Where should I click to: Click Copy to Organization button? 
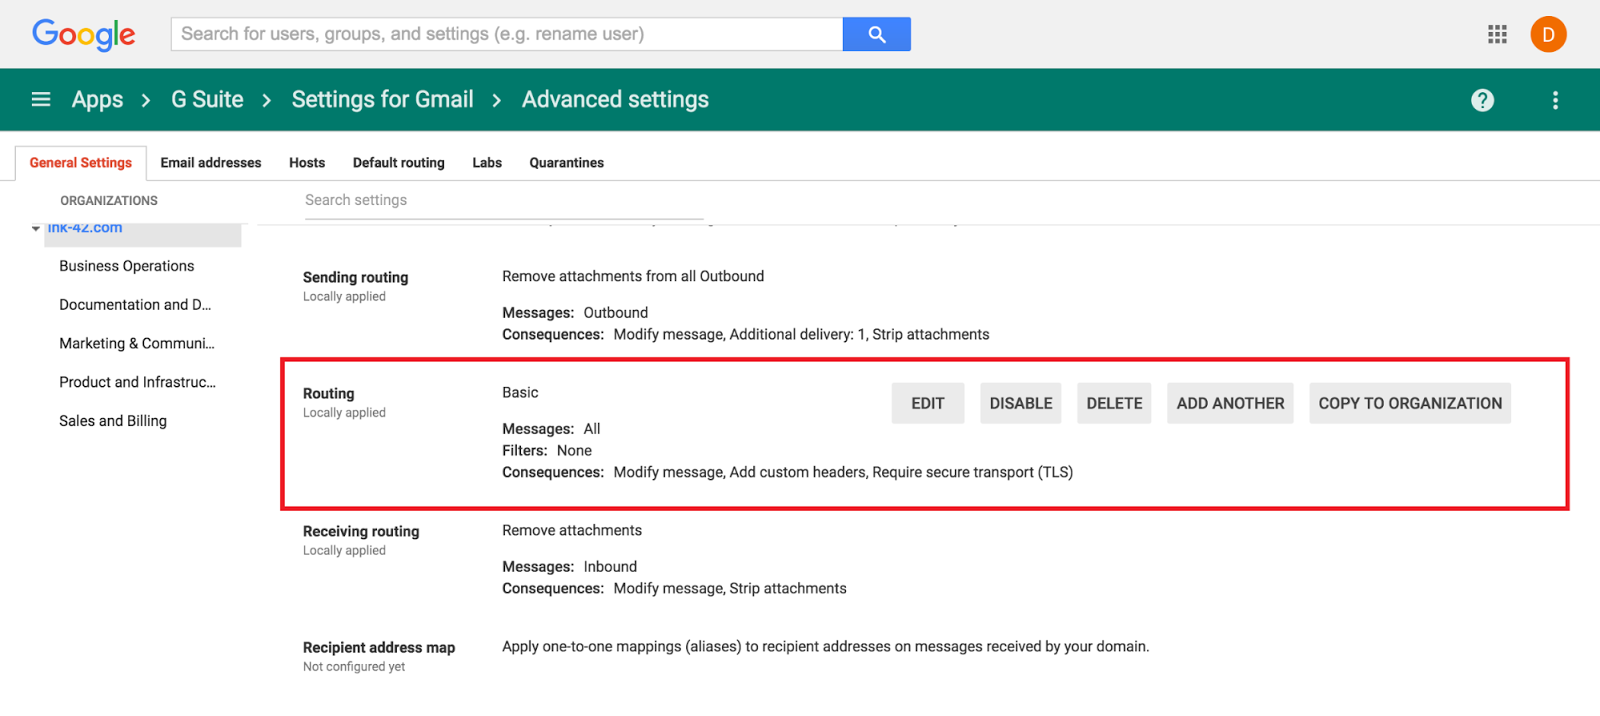click(1409, 404)
